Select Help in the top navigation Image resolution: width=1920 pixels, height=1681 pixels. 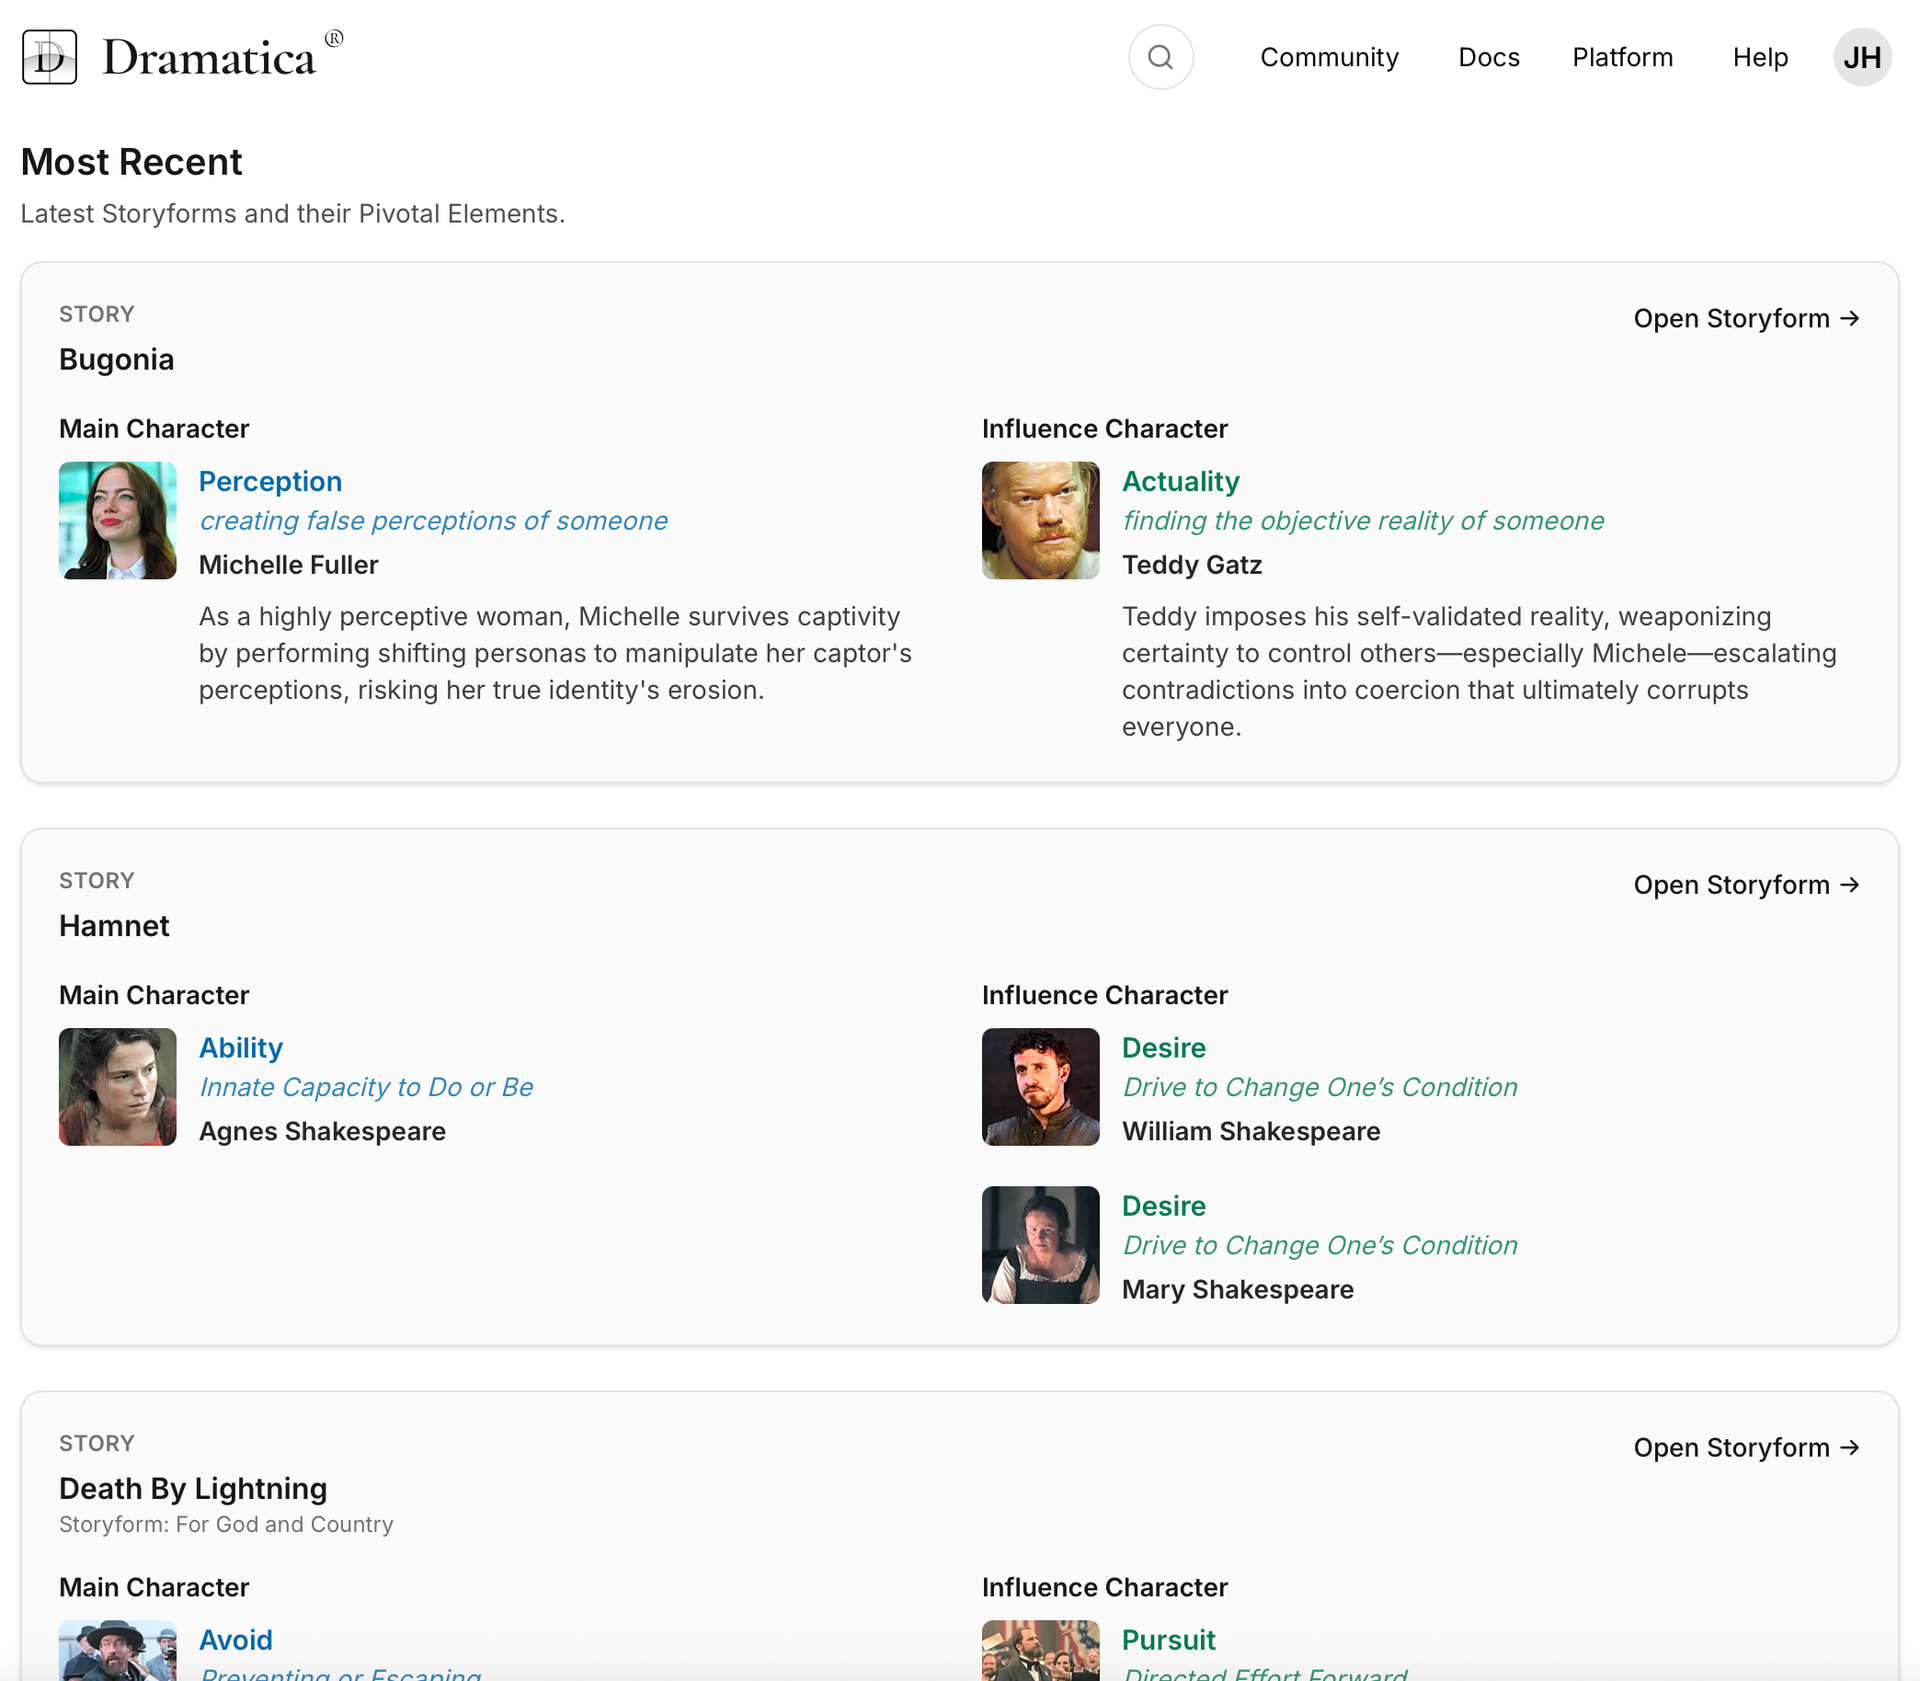point(1759,57)
